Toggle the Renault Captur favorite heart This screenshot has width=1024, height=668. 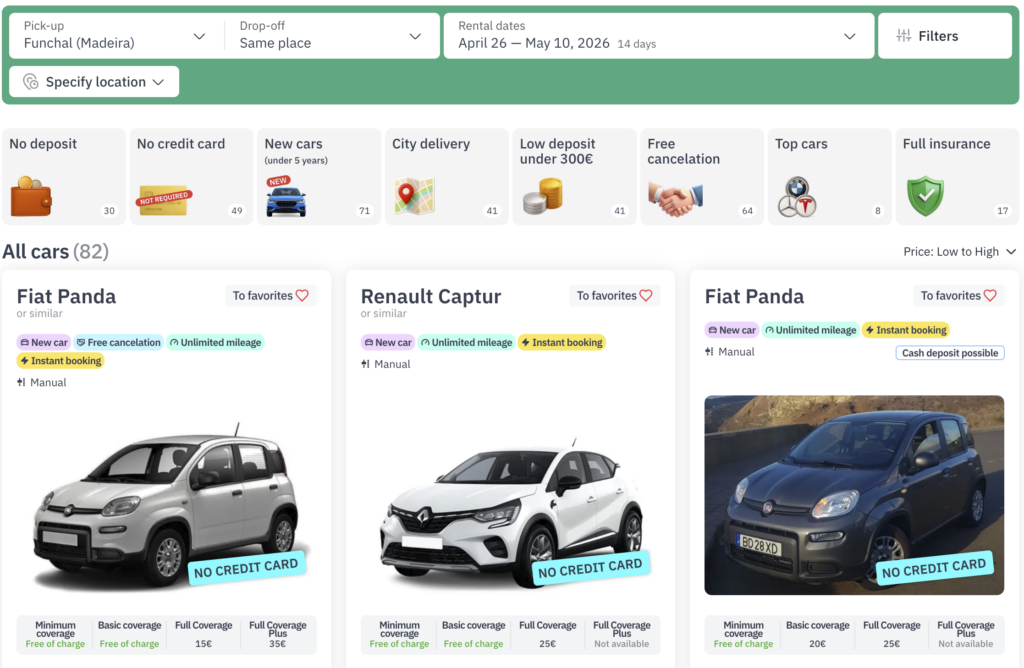614,295
